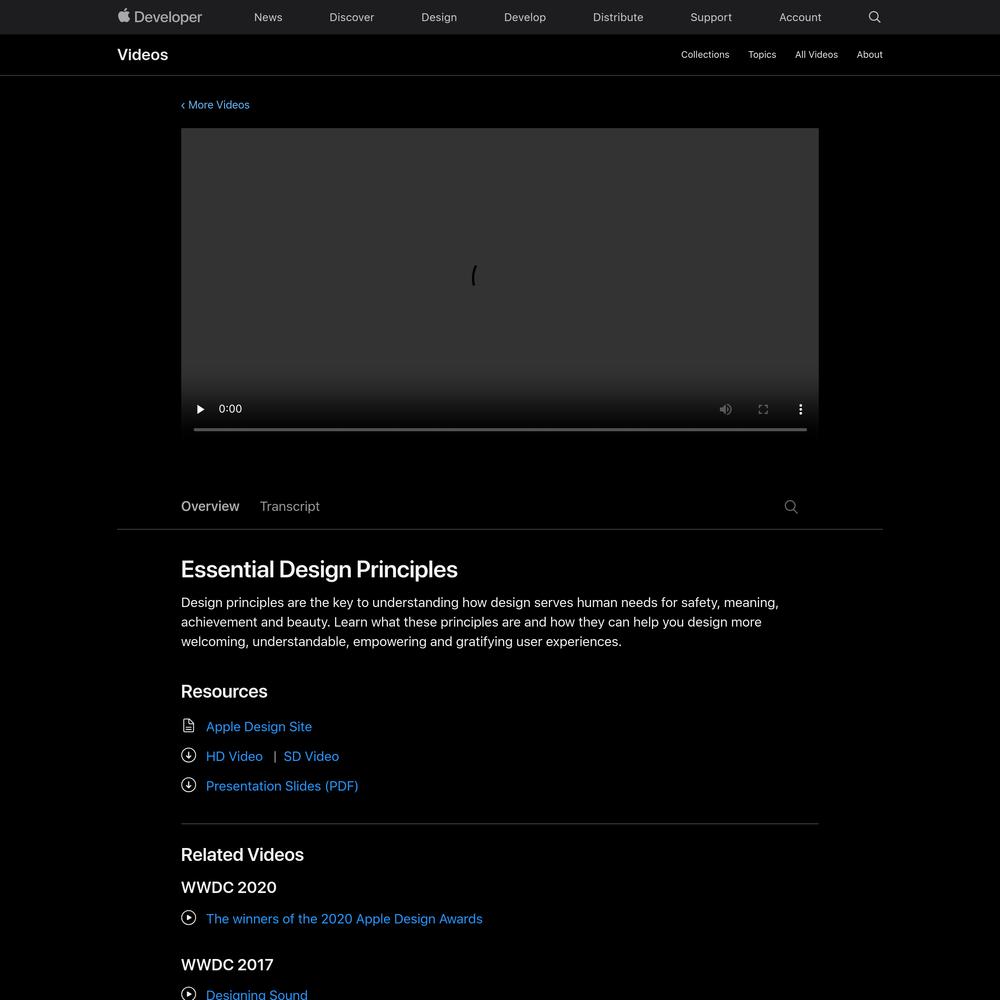
Task: Click the download icon beside HD Video
Action: tap(189, 755)
